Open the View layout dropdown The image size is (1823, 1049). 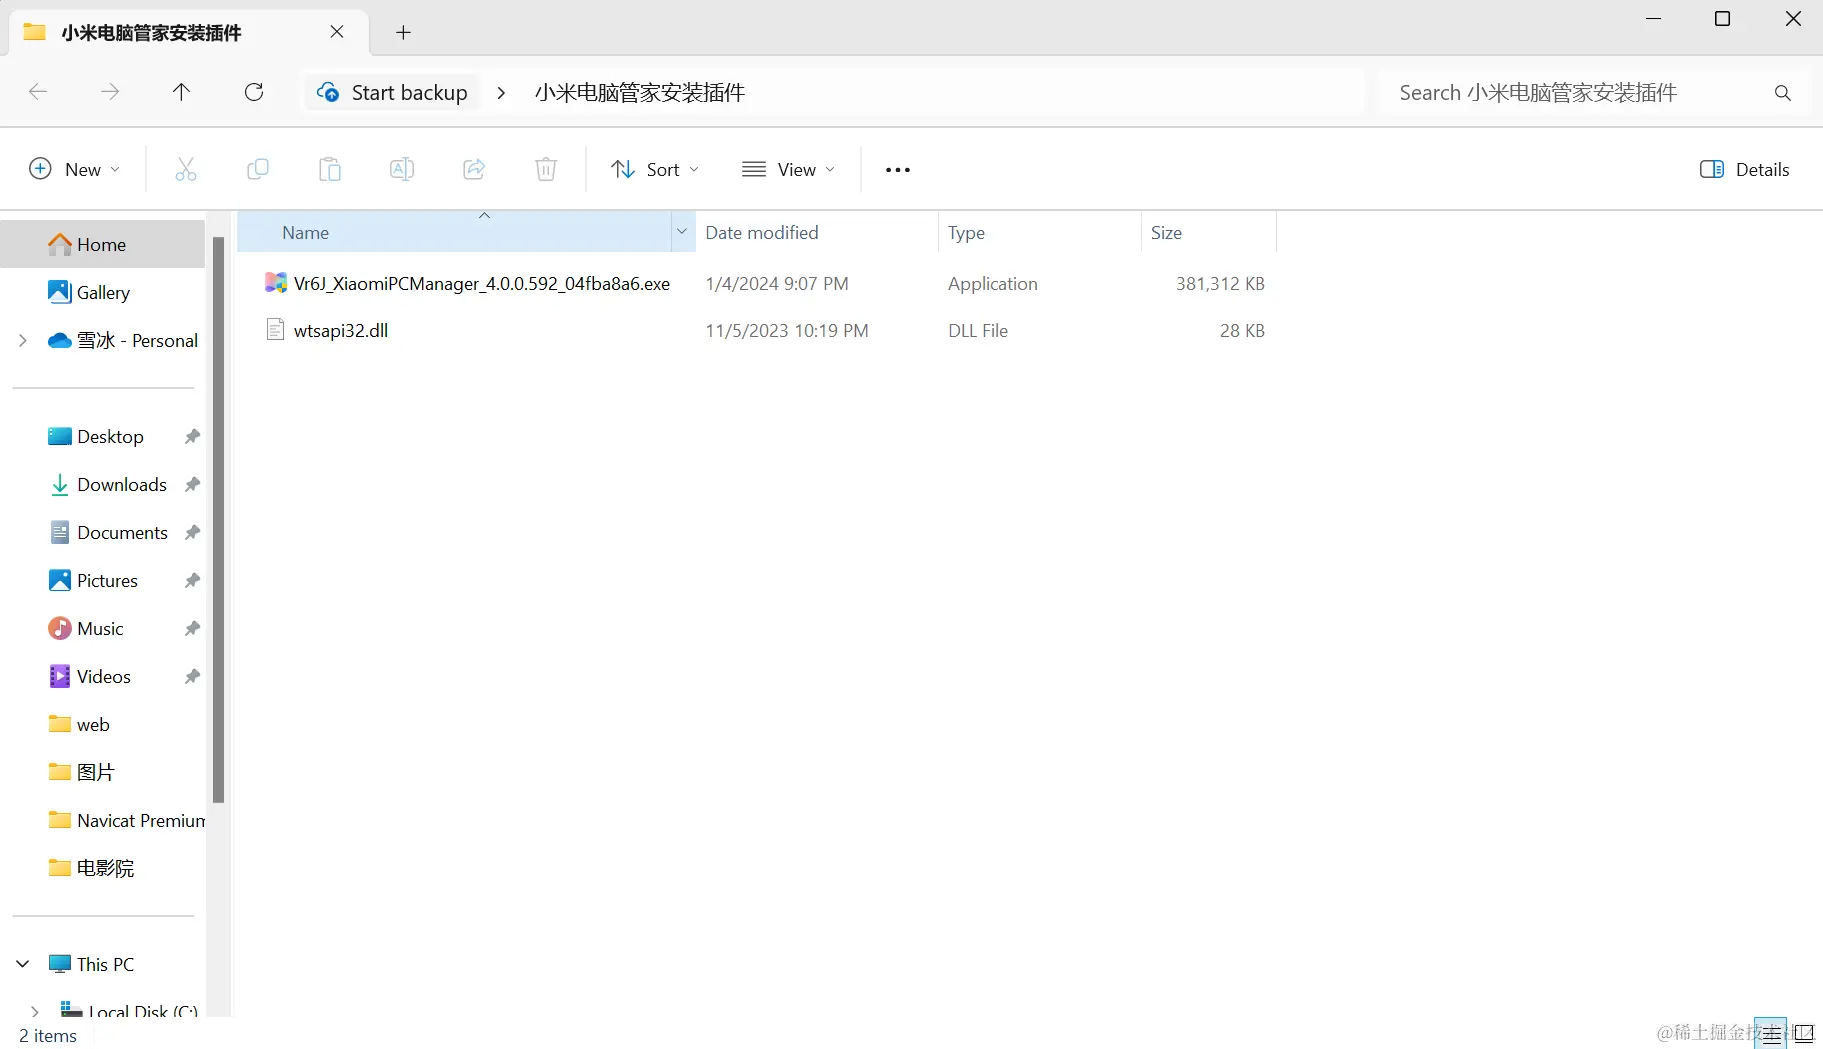789,169
